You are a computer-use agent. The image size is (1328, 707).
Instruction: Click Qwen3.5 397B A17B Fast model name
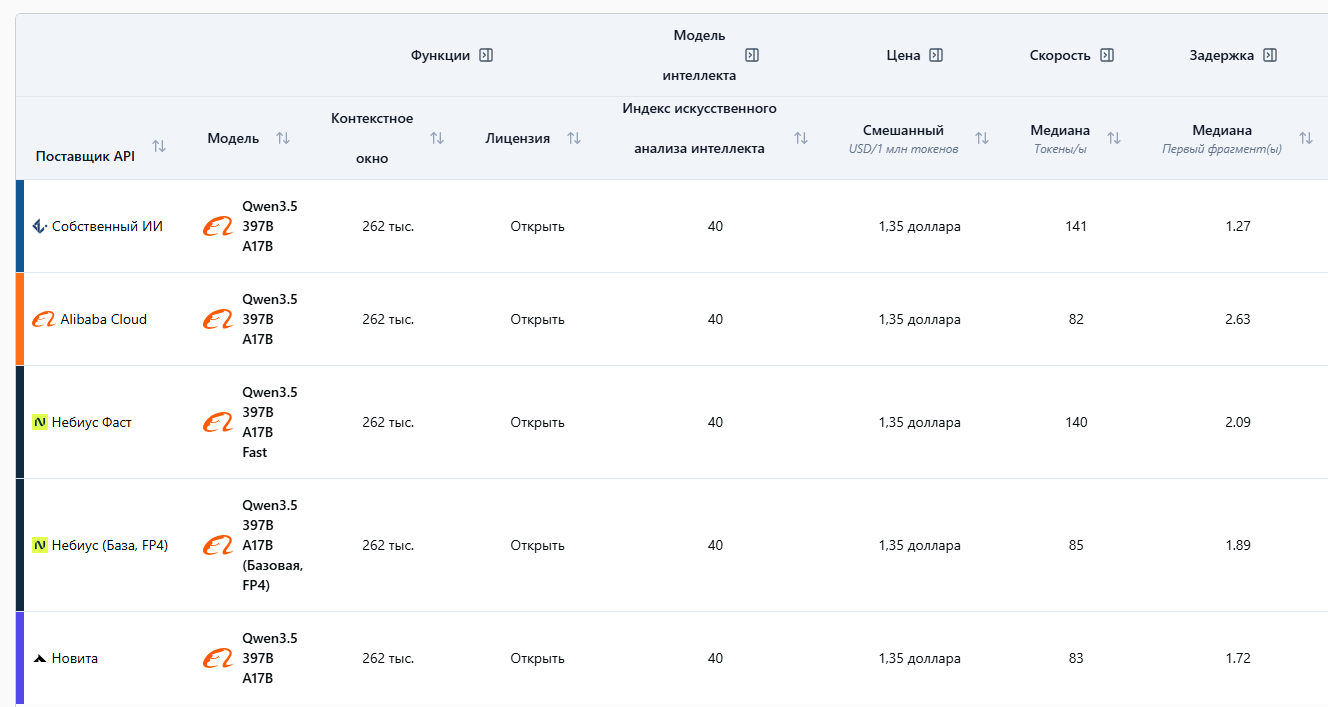click(269, 422)
